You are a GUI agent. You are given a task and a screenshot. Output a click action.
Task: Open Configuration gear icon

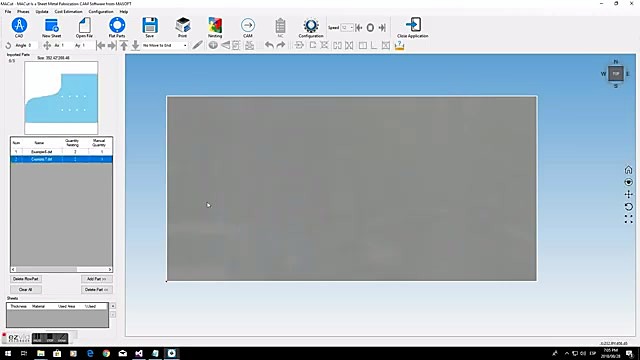(311, 26)
